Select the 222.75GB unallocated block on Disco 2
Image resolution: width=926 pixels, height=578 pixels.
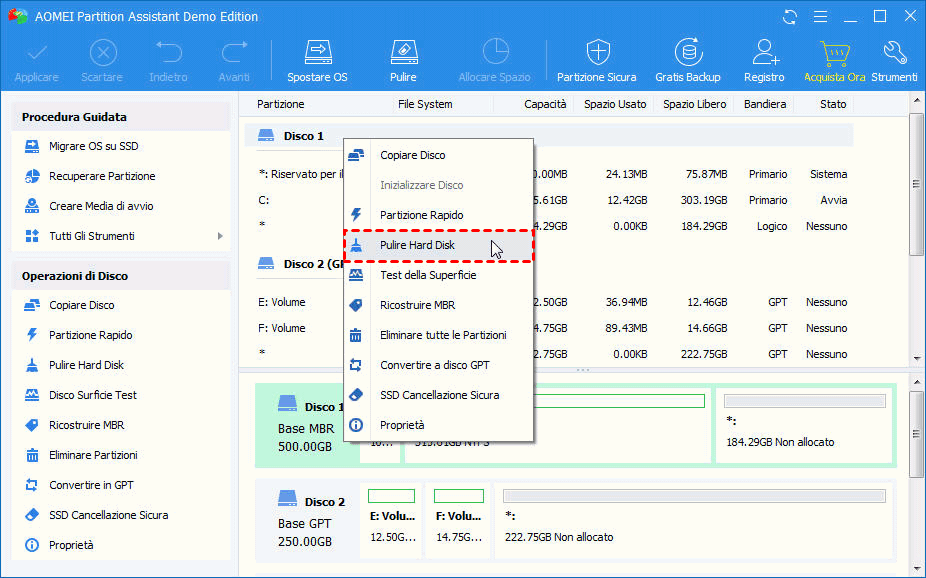(693, 520)
